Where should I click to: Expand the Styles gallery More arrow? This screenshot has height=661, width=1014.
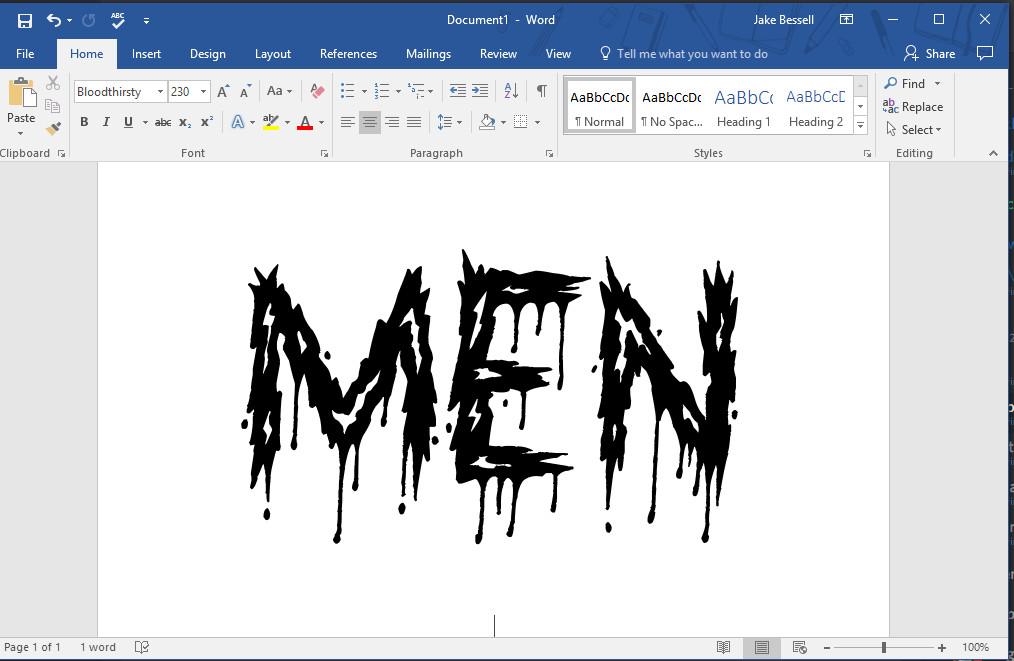[861, 125]
